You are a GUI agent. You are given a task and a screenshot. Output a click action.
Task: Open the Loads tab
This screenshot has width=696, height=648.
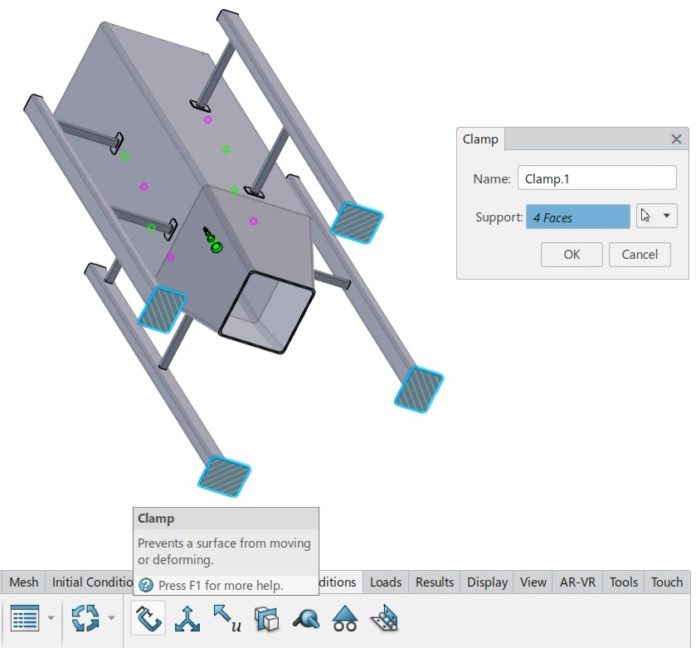coord(386,582)
